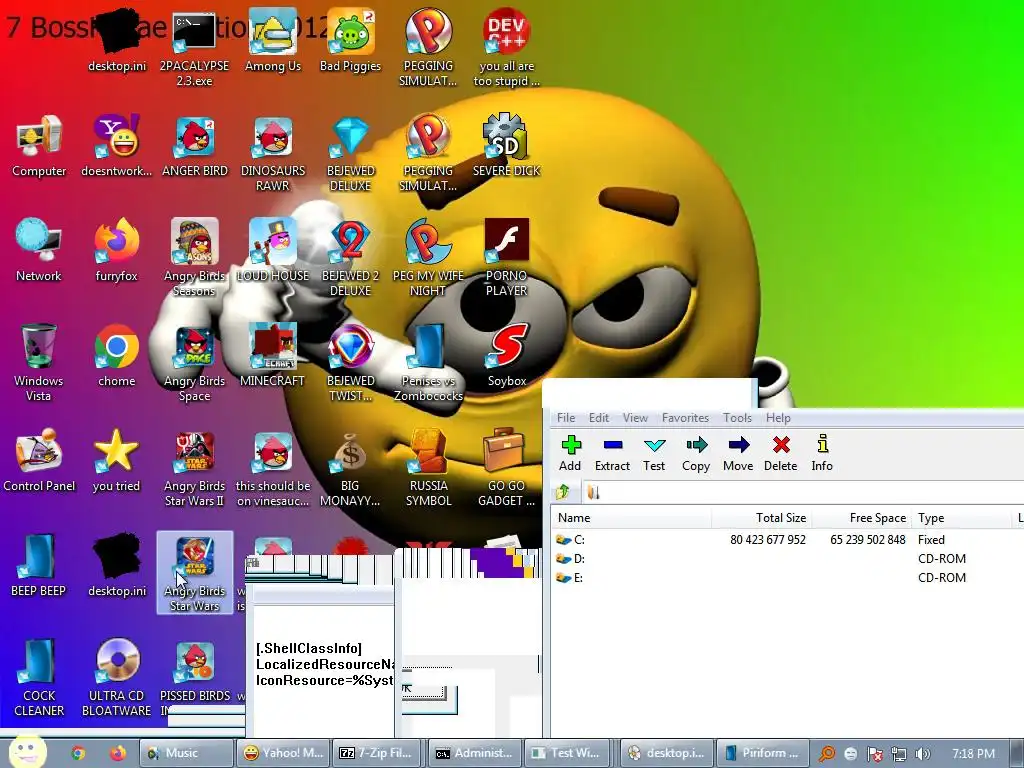Sort by the Free Space column header
1024x768 pixels.
(861, 518)
